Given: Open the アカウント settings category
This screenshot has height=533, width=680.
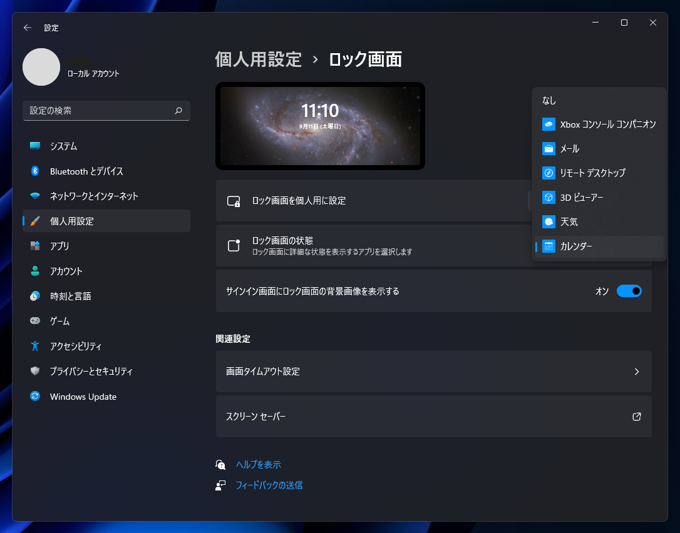Looking at the screenshot, I should point(106,271).
